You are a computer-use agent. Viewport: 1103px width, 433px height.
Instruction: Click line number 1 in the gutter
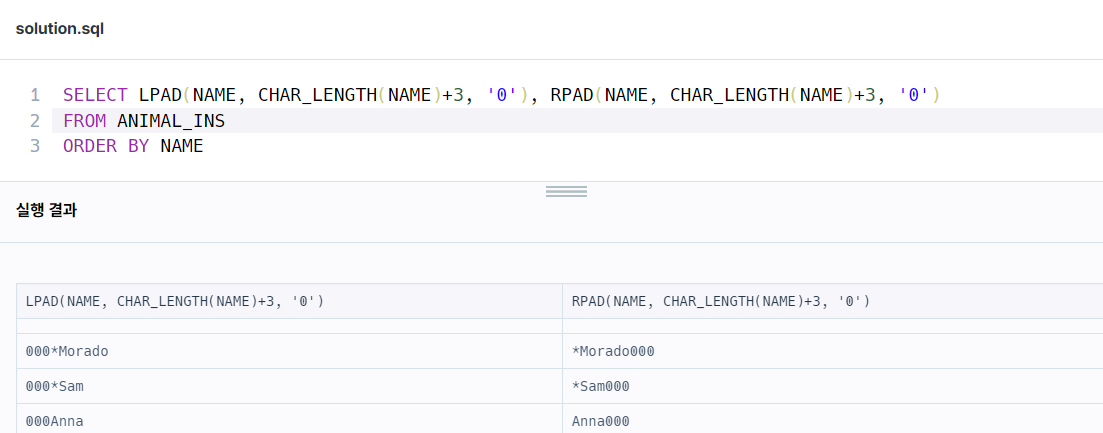(x=35, y=95)
